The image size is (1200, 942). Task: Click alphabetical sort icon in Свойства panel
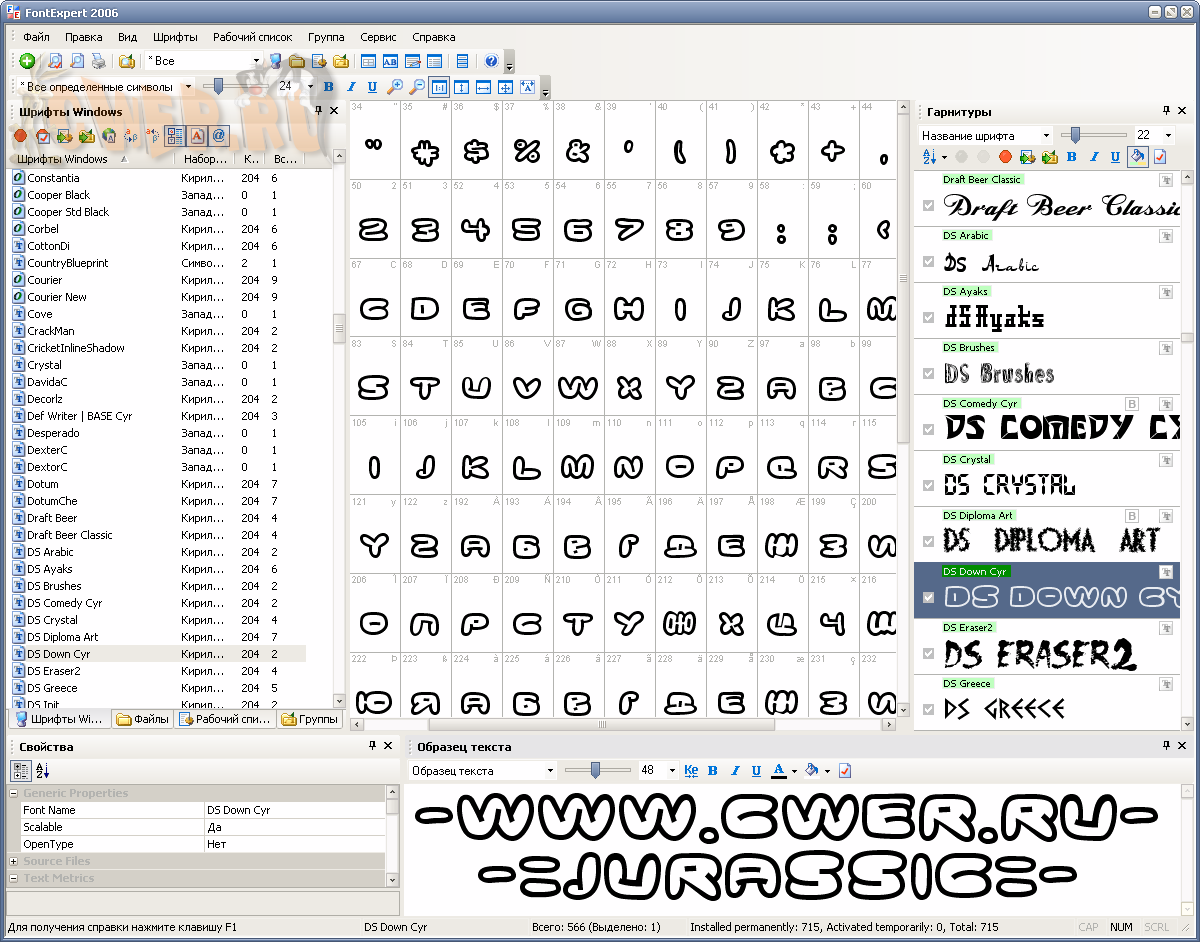tap(42, 771)
